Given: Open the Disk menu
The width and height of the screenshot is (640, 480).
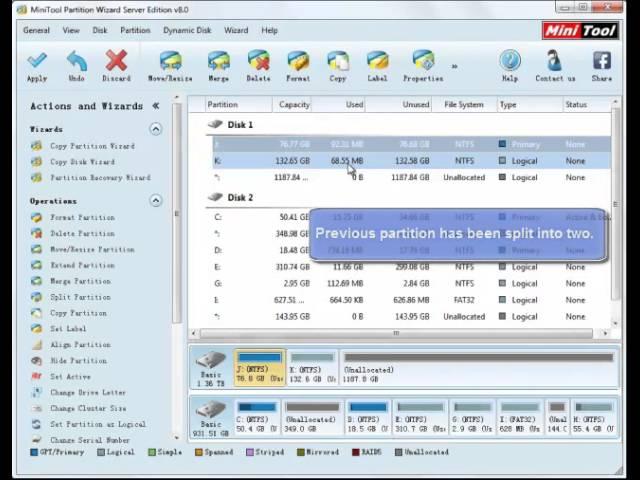Looking at the screenshot, I should (100, 30).
